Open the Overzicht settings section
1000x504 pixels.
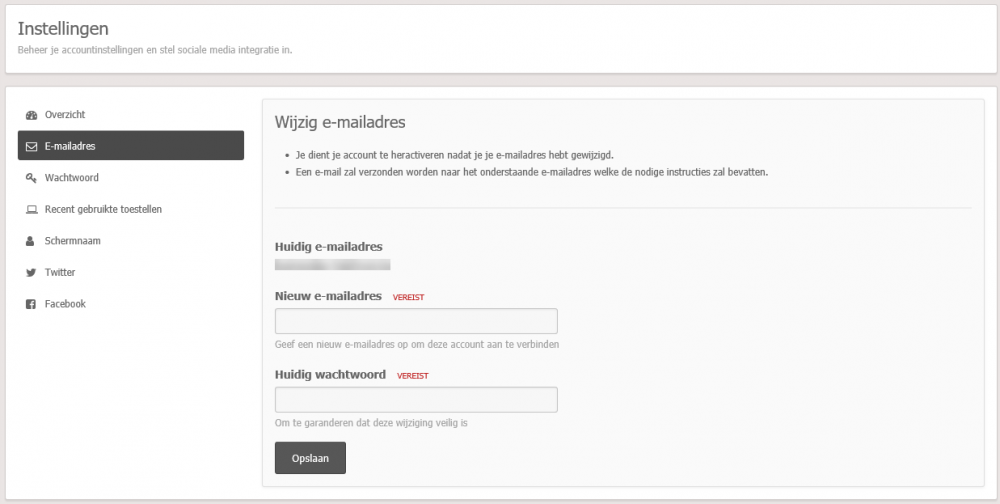tap(65, 115)
